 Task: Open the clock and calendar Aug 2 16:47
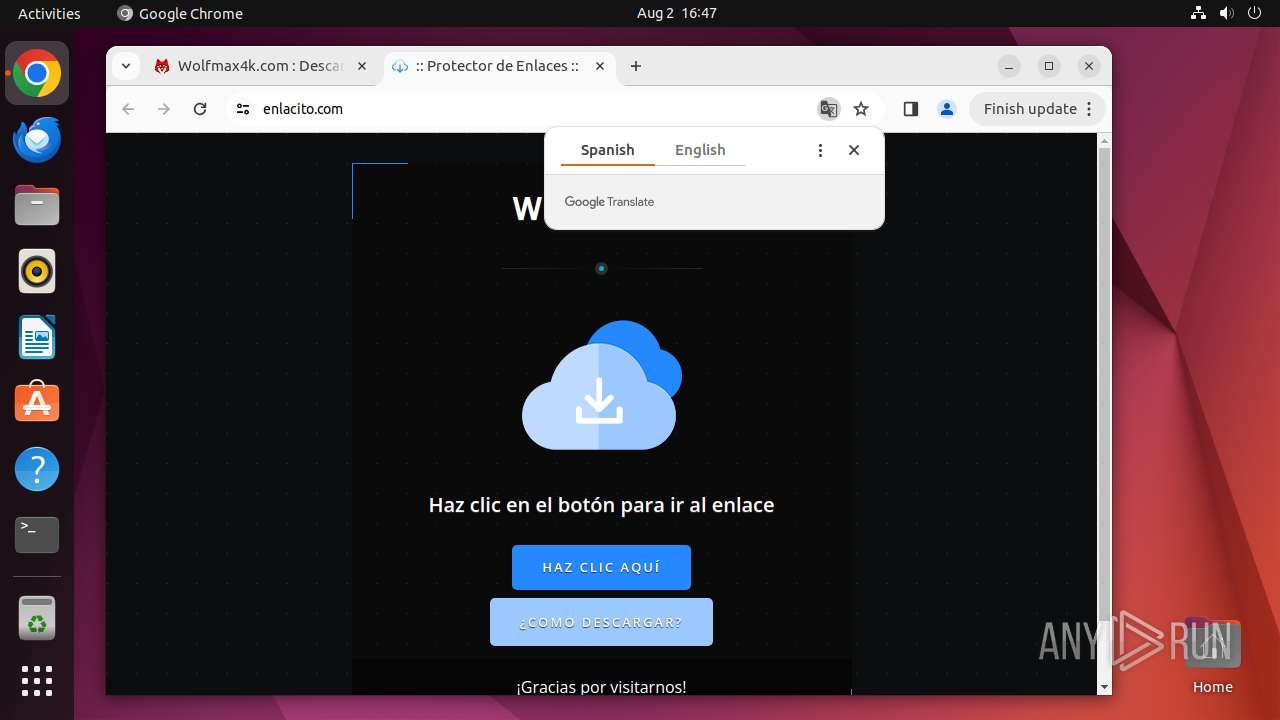tap(677, 13)
